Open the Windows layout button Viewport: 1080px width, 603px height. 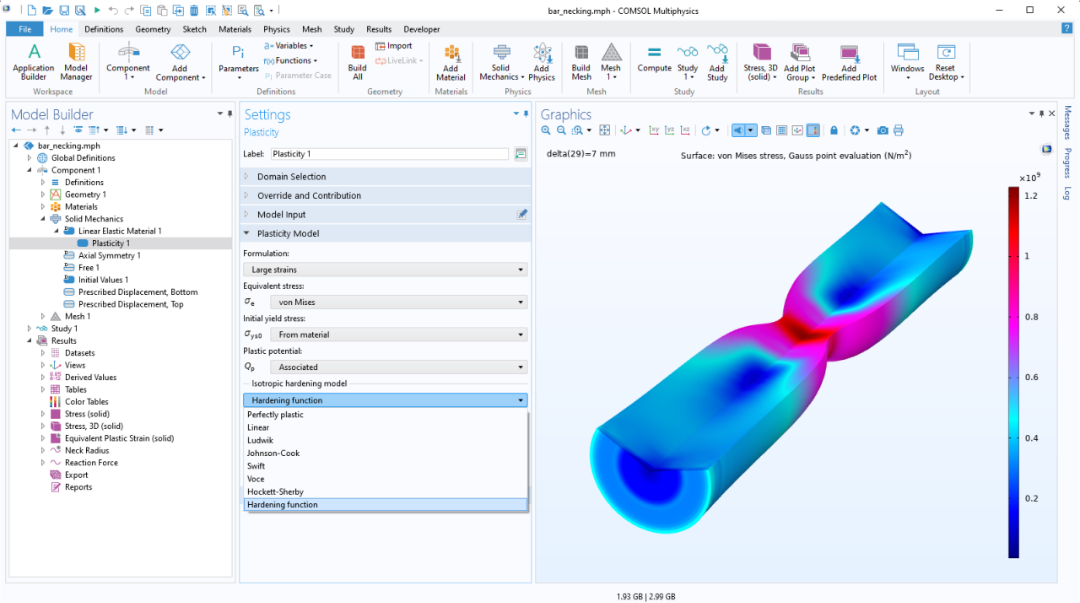pyautogui.click(x=907, y=62)
